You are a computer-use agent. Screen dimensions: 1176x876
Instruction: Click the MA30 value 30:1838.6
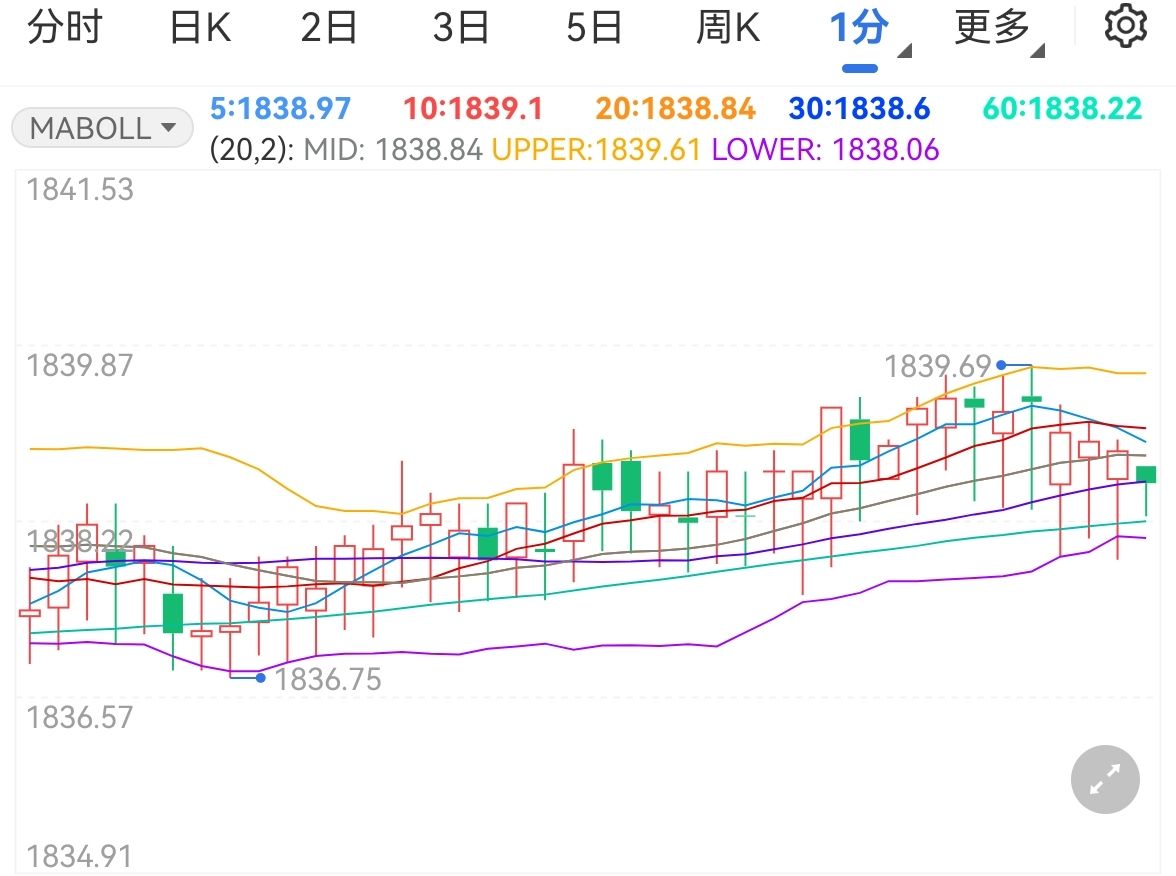click(x=859, y=109)
